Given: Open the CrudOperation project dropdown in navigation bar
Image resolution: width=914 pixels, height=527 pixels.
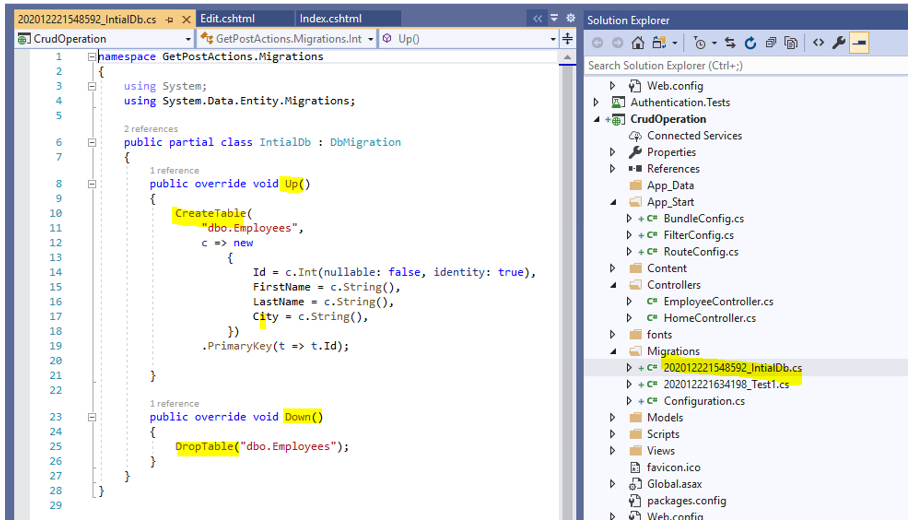Looking at the screenshot, I should click(x=188, y=39).
